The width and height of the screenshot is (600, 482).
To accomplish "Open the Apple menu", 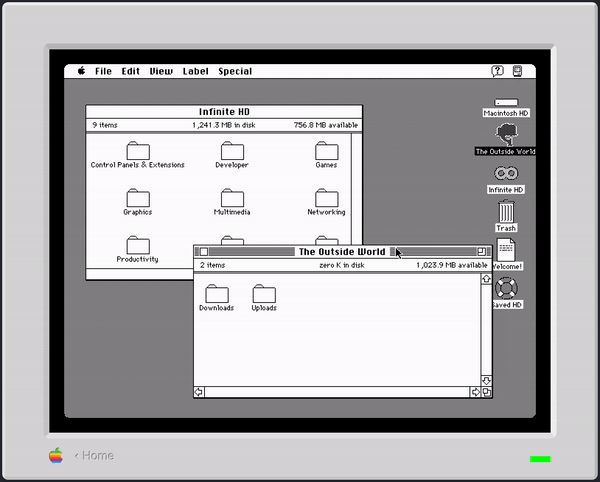I will click(81, 71).
